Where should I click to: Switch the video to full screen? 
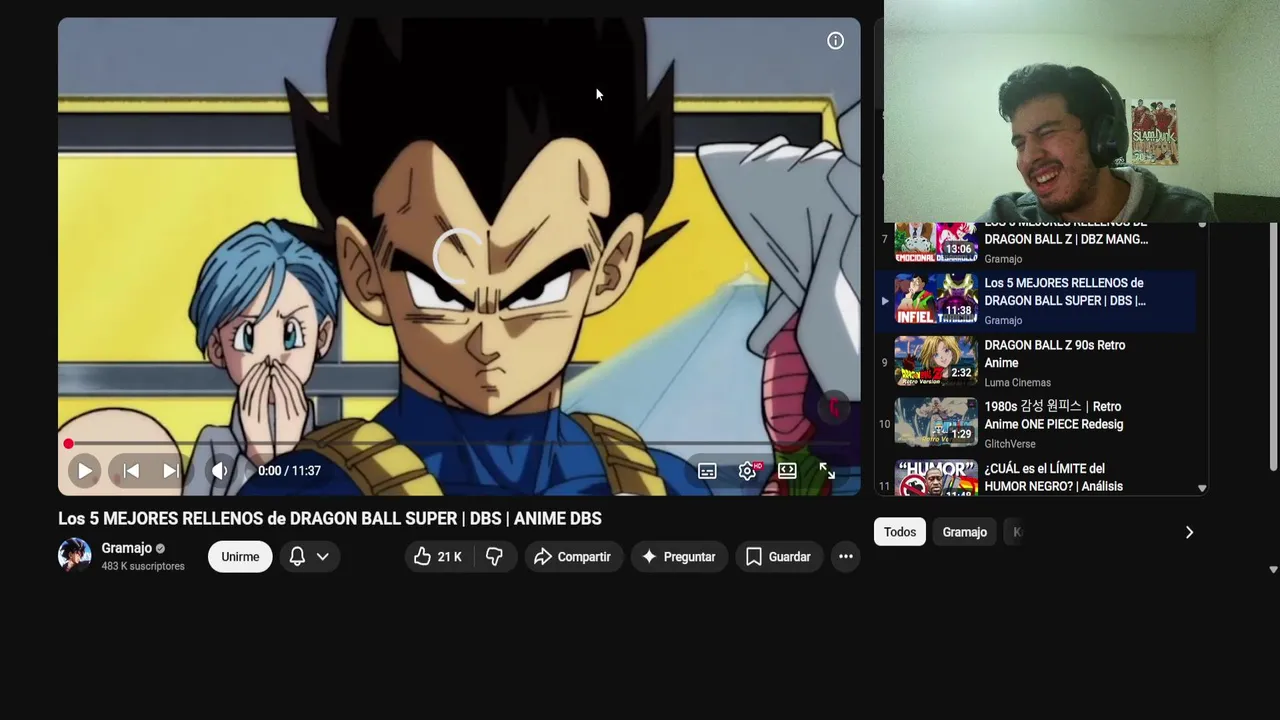click(827, 470)
